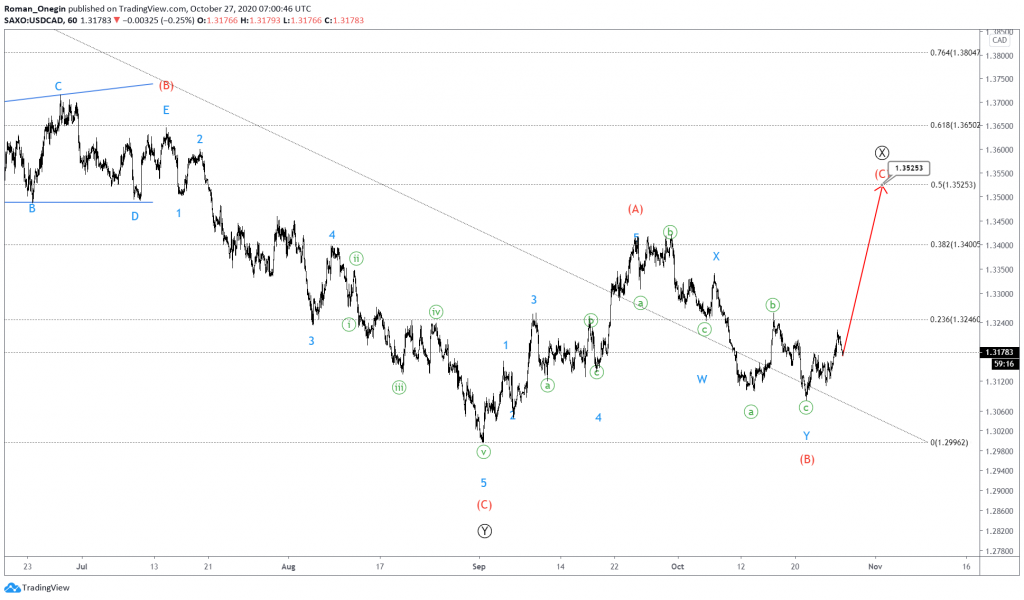Open Roman_Onegin author profile

click(x=34, y=6)
